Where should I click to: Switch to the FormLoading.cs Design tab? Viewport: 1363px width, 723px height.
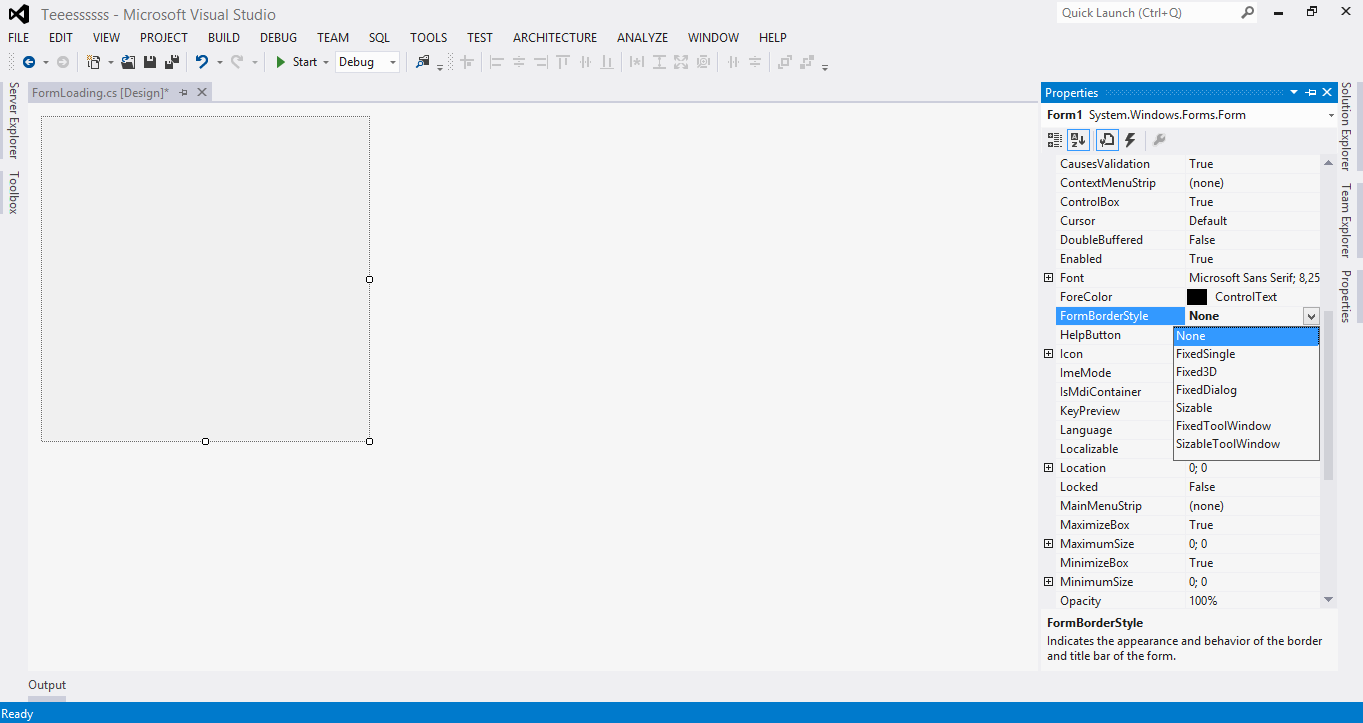(100, 91)
